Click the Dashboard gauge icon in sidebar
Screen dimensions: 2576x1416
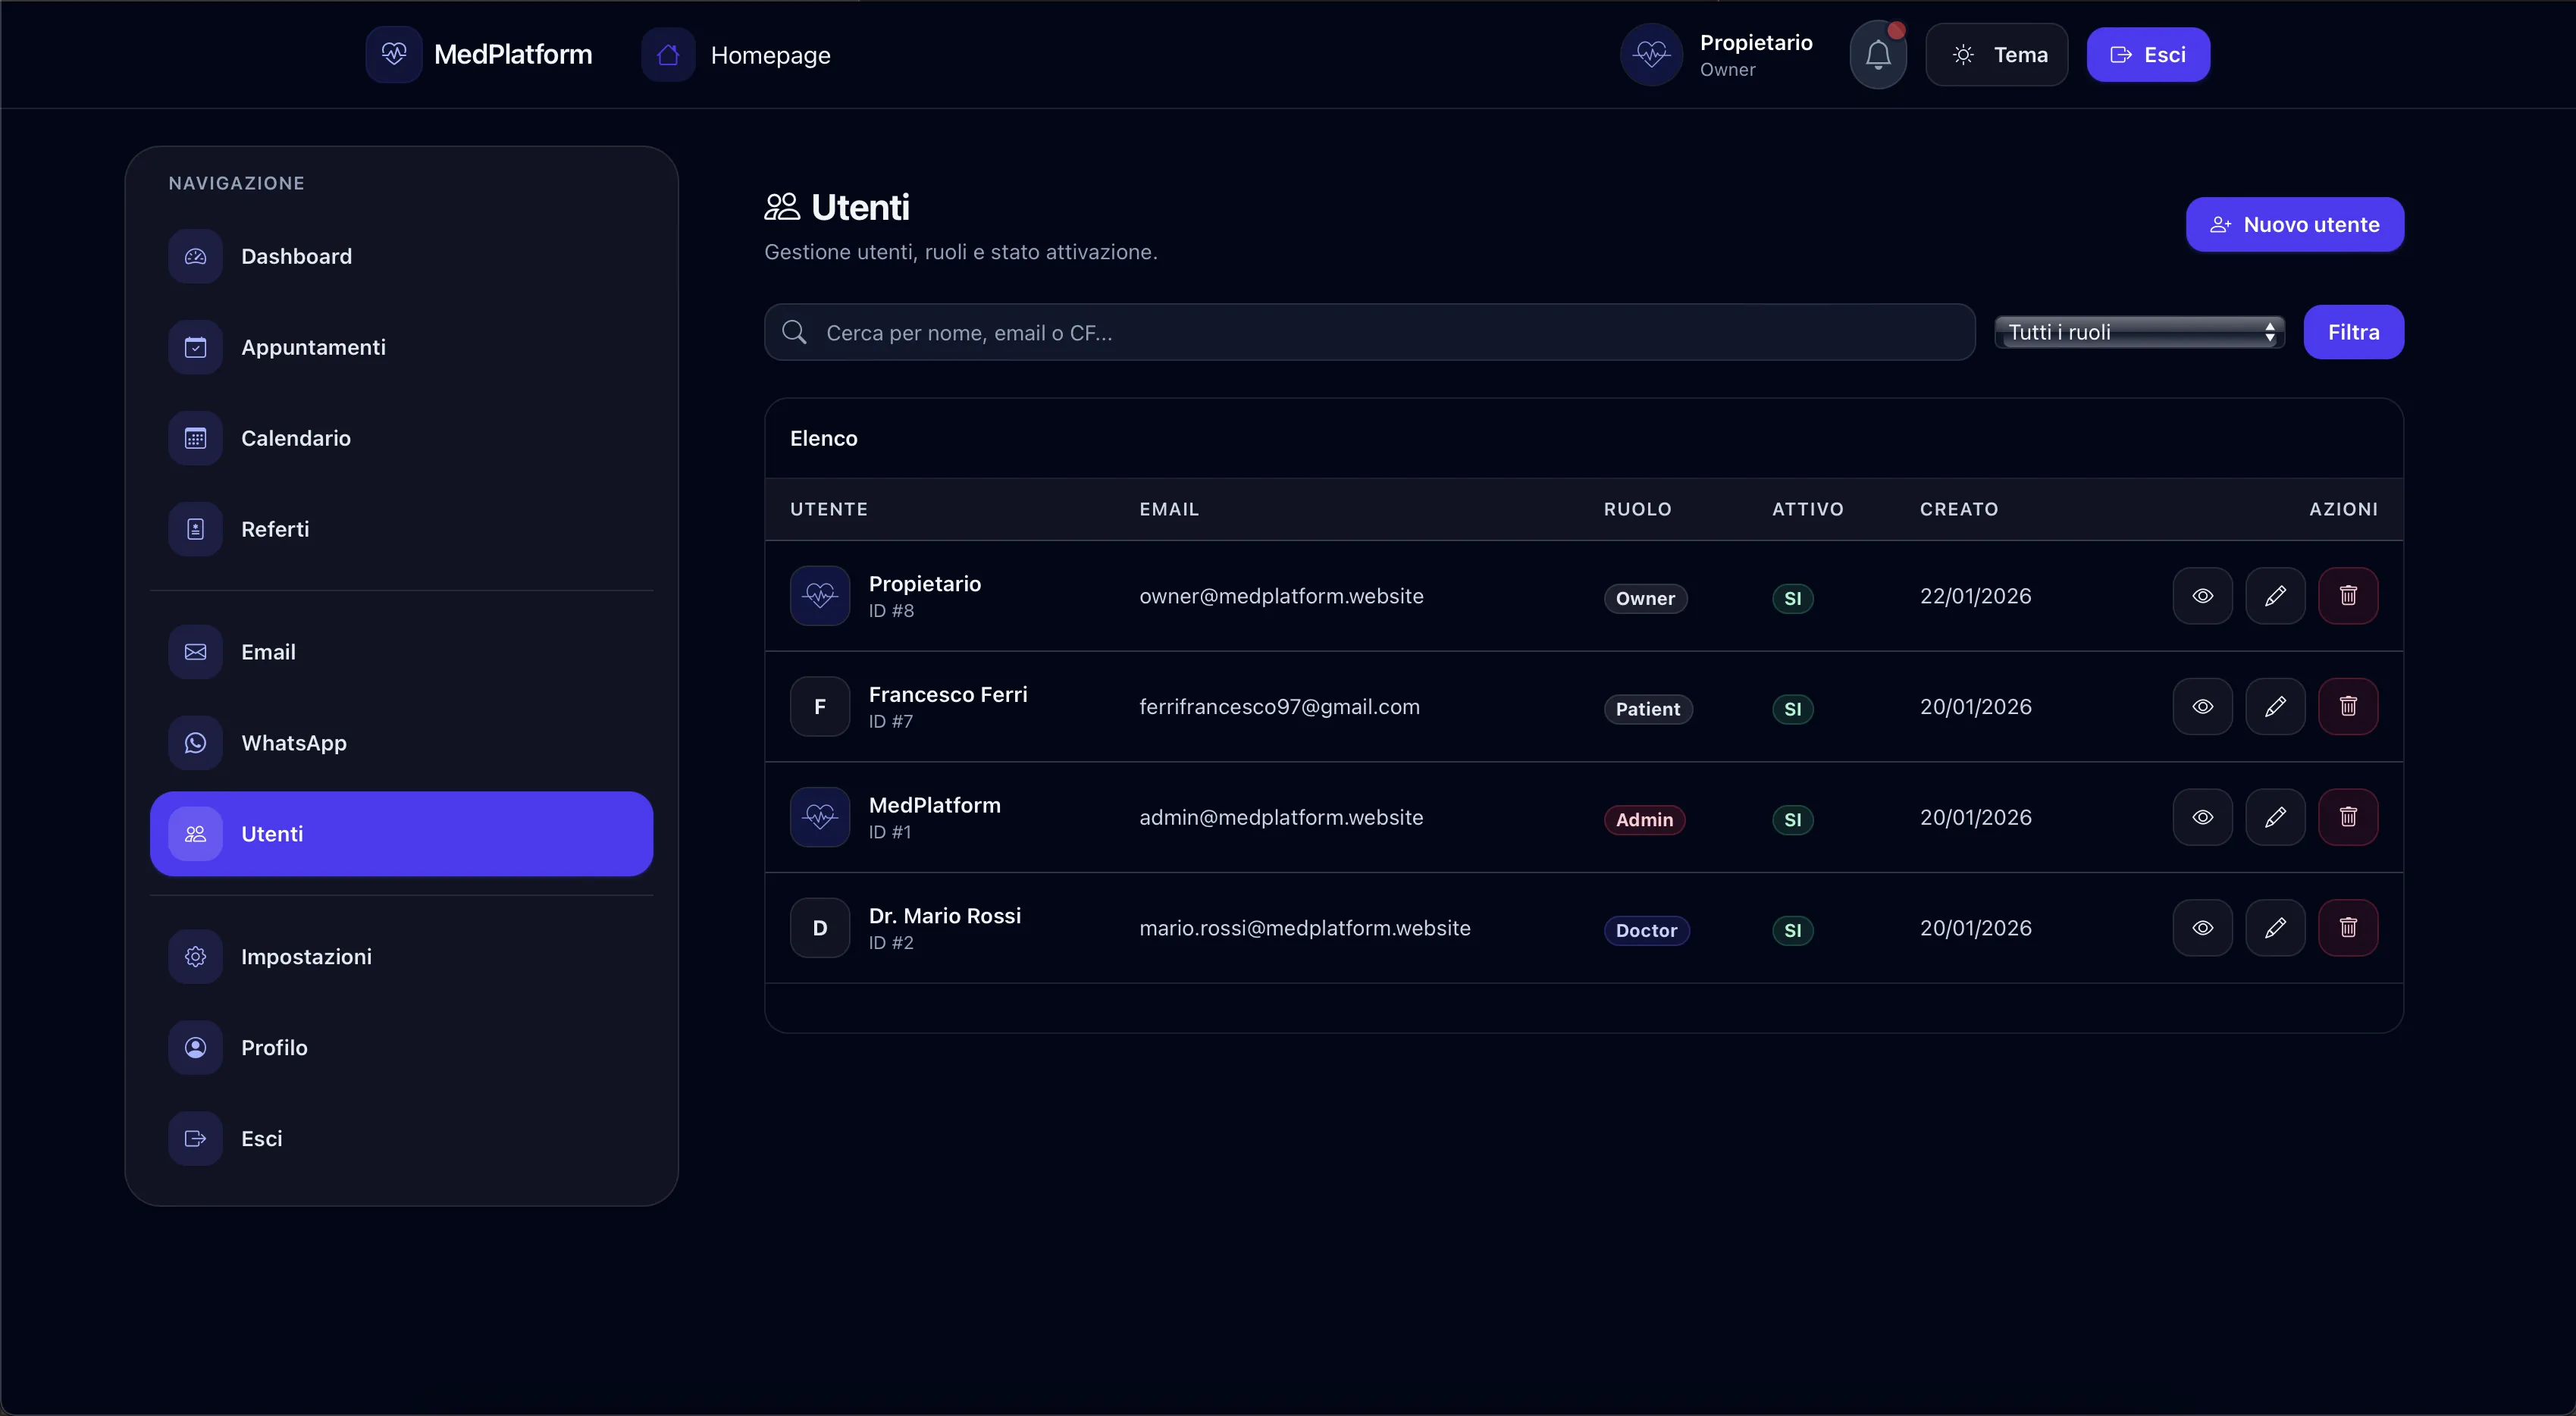tap(195, 256)
